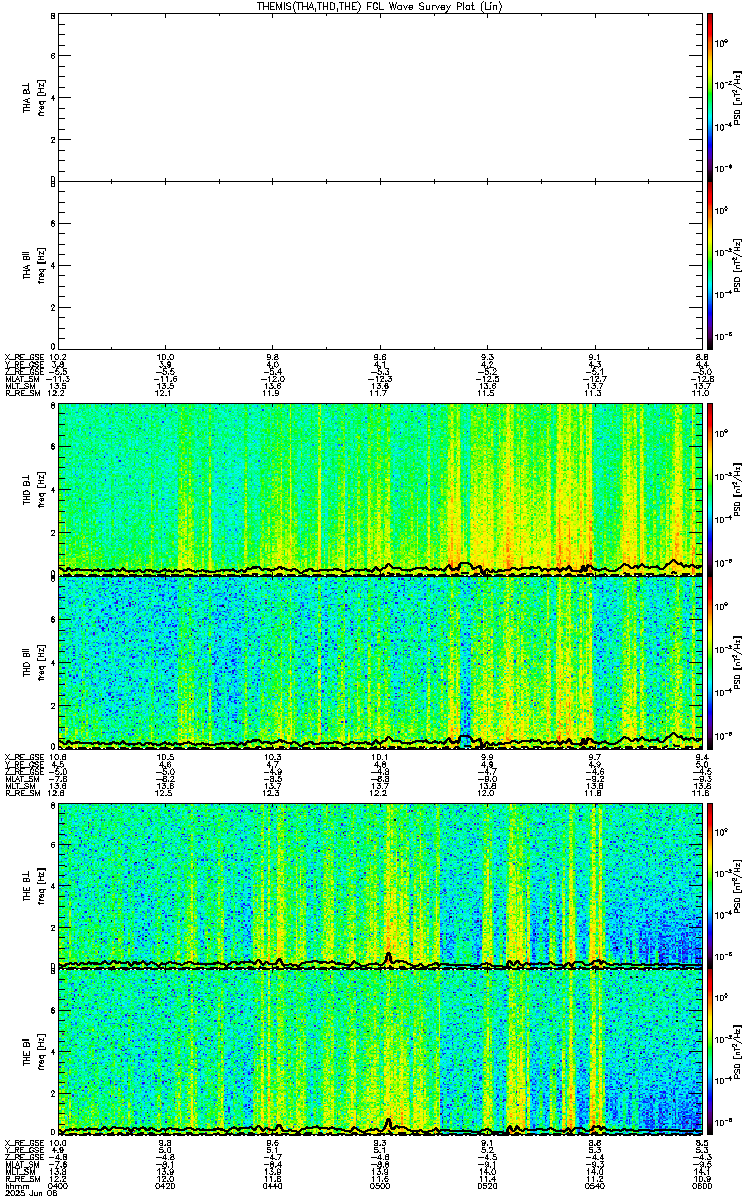Click the PSD color bar beside THE B-parallel panel
This screenshot has height=1200, width=750.
tap(709, 1052)
